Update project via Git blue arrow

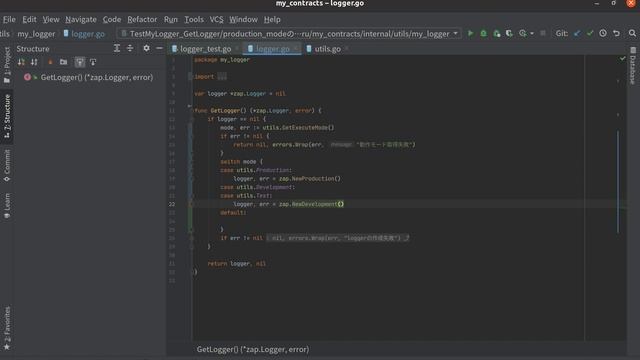click(577, 33)
